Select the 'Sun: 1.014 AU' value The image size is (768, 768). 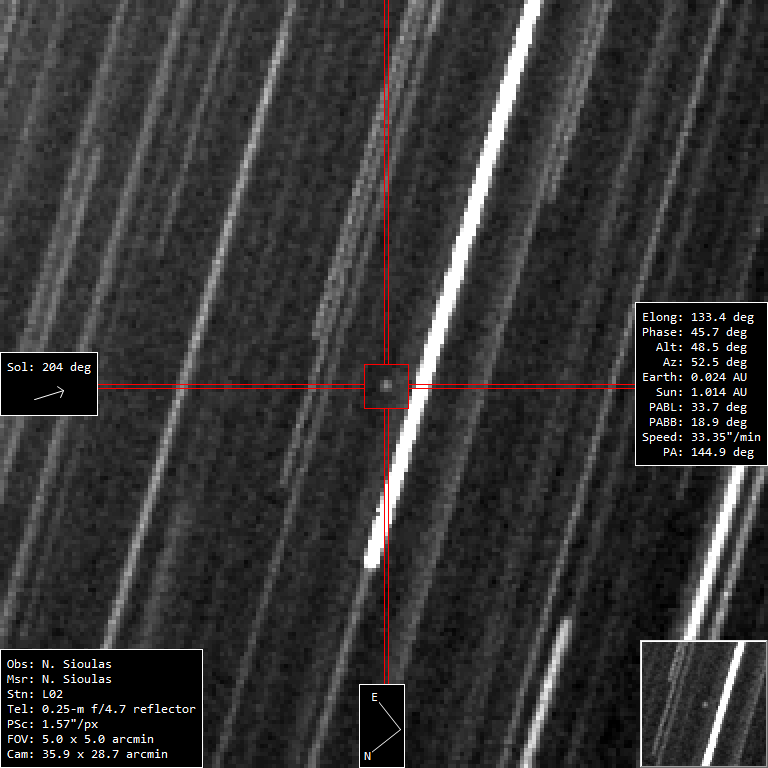point(701,392)
